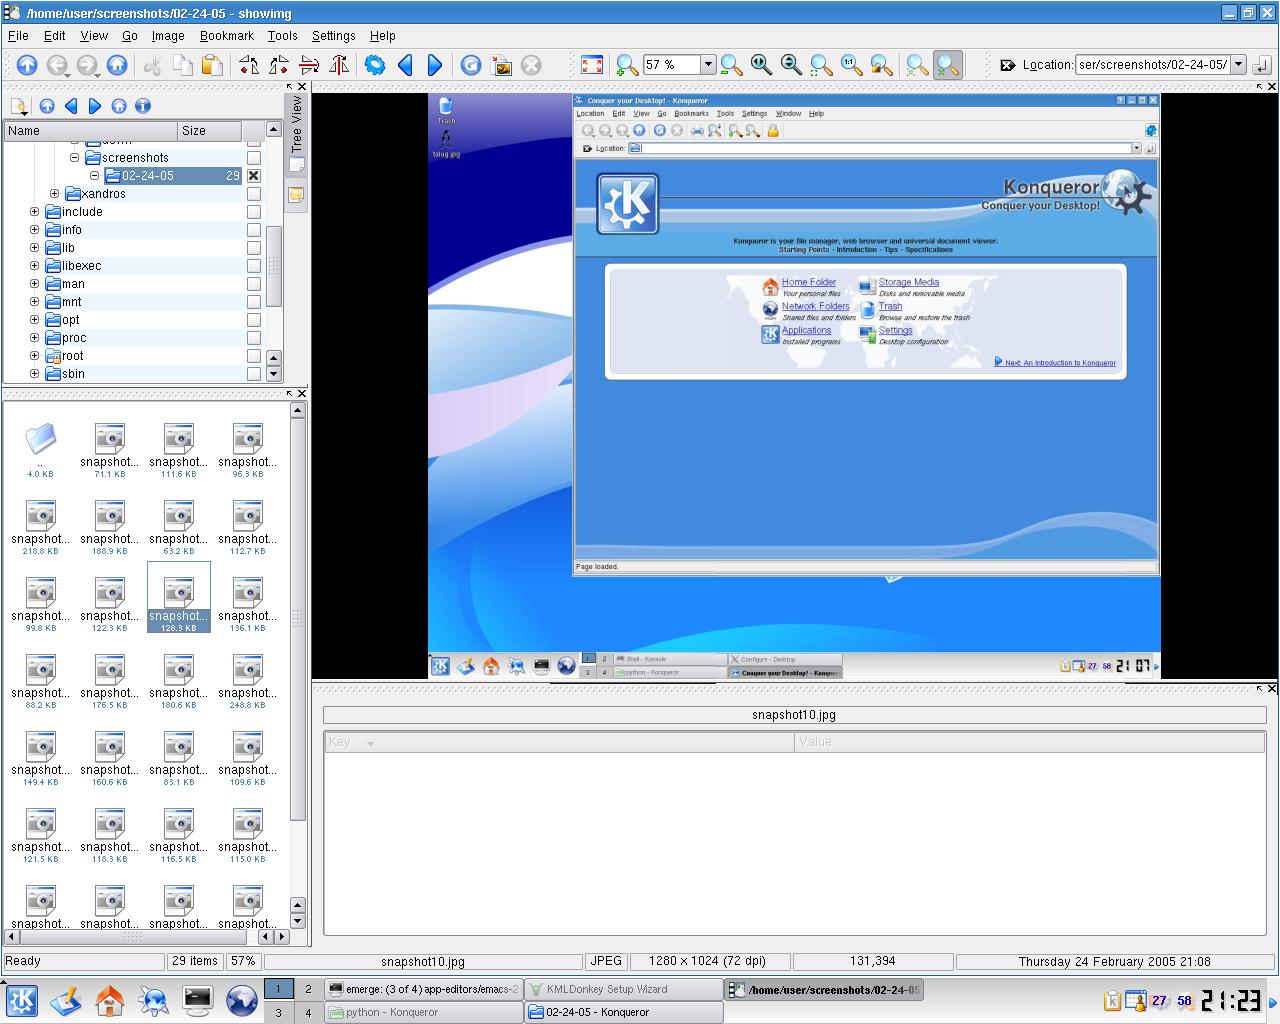Toggle full screen view icon
Image resolution: width=1280 pixels, height=1024 pixels.
[592, 65]
